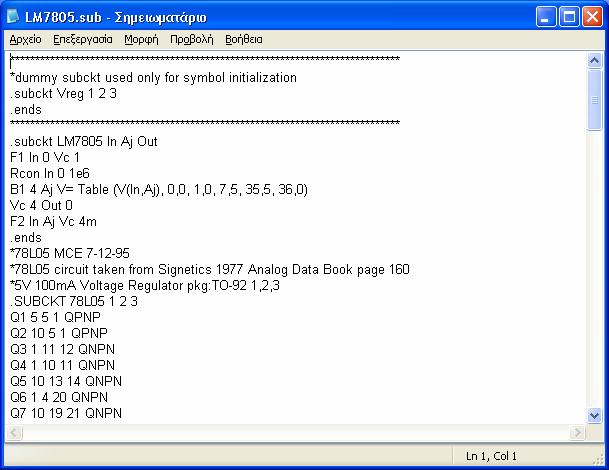Click the '*5V 100mA Voltage Regulator' line
The width and height of the screenshot is (609, 470).
(145, 285)
